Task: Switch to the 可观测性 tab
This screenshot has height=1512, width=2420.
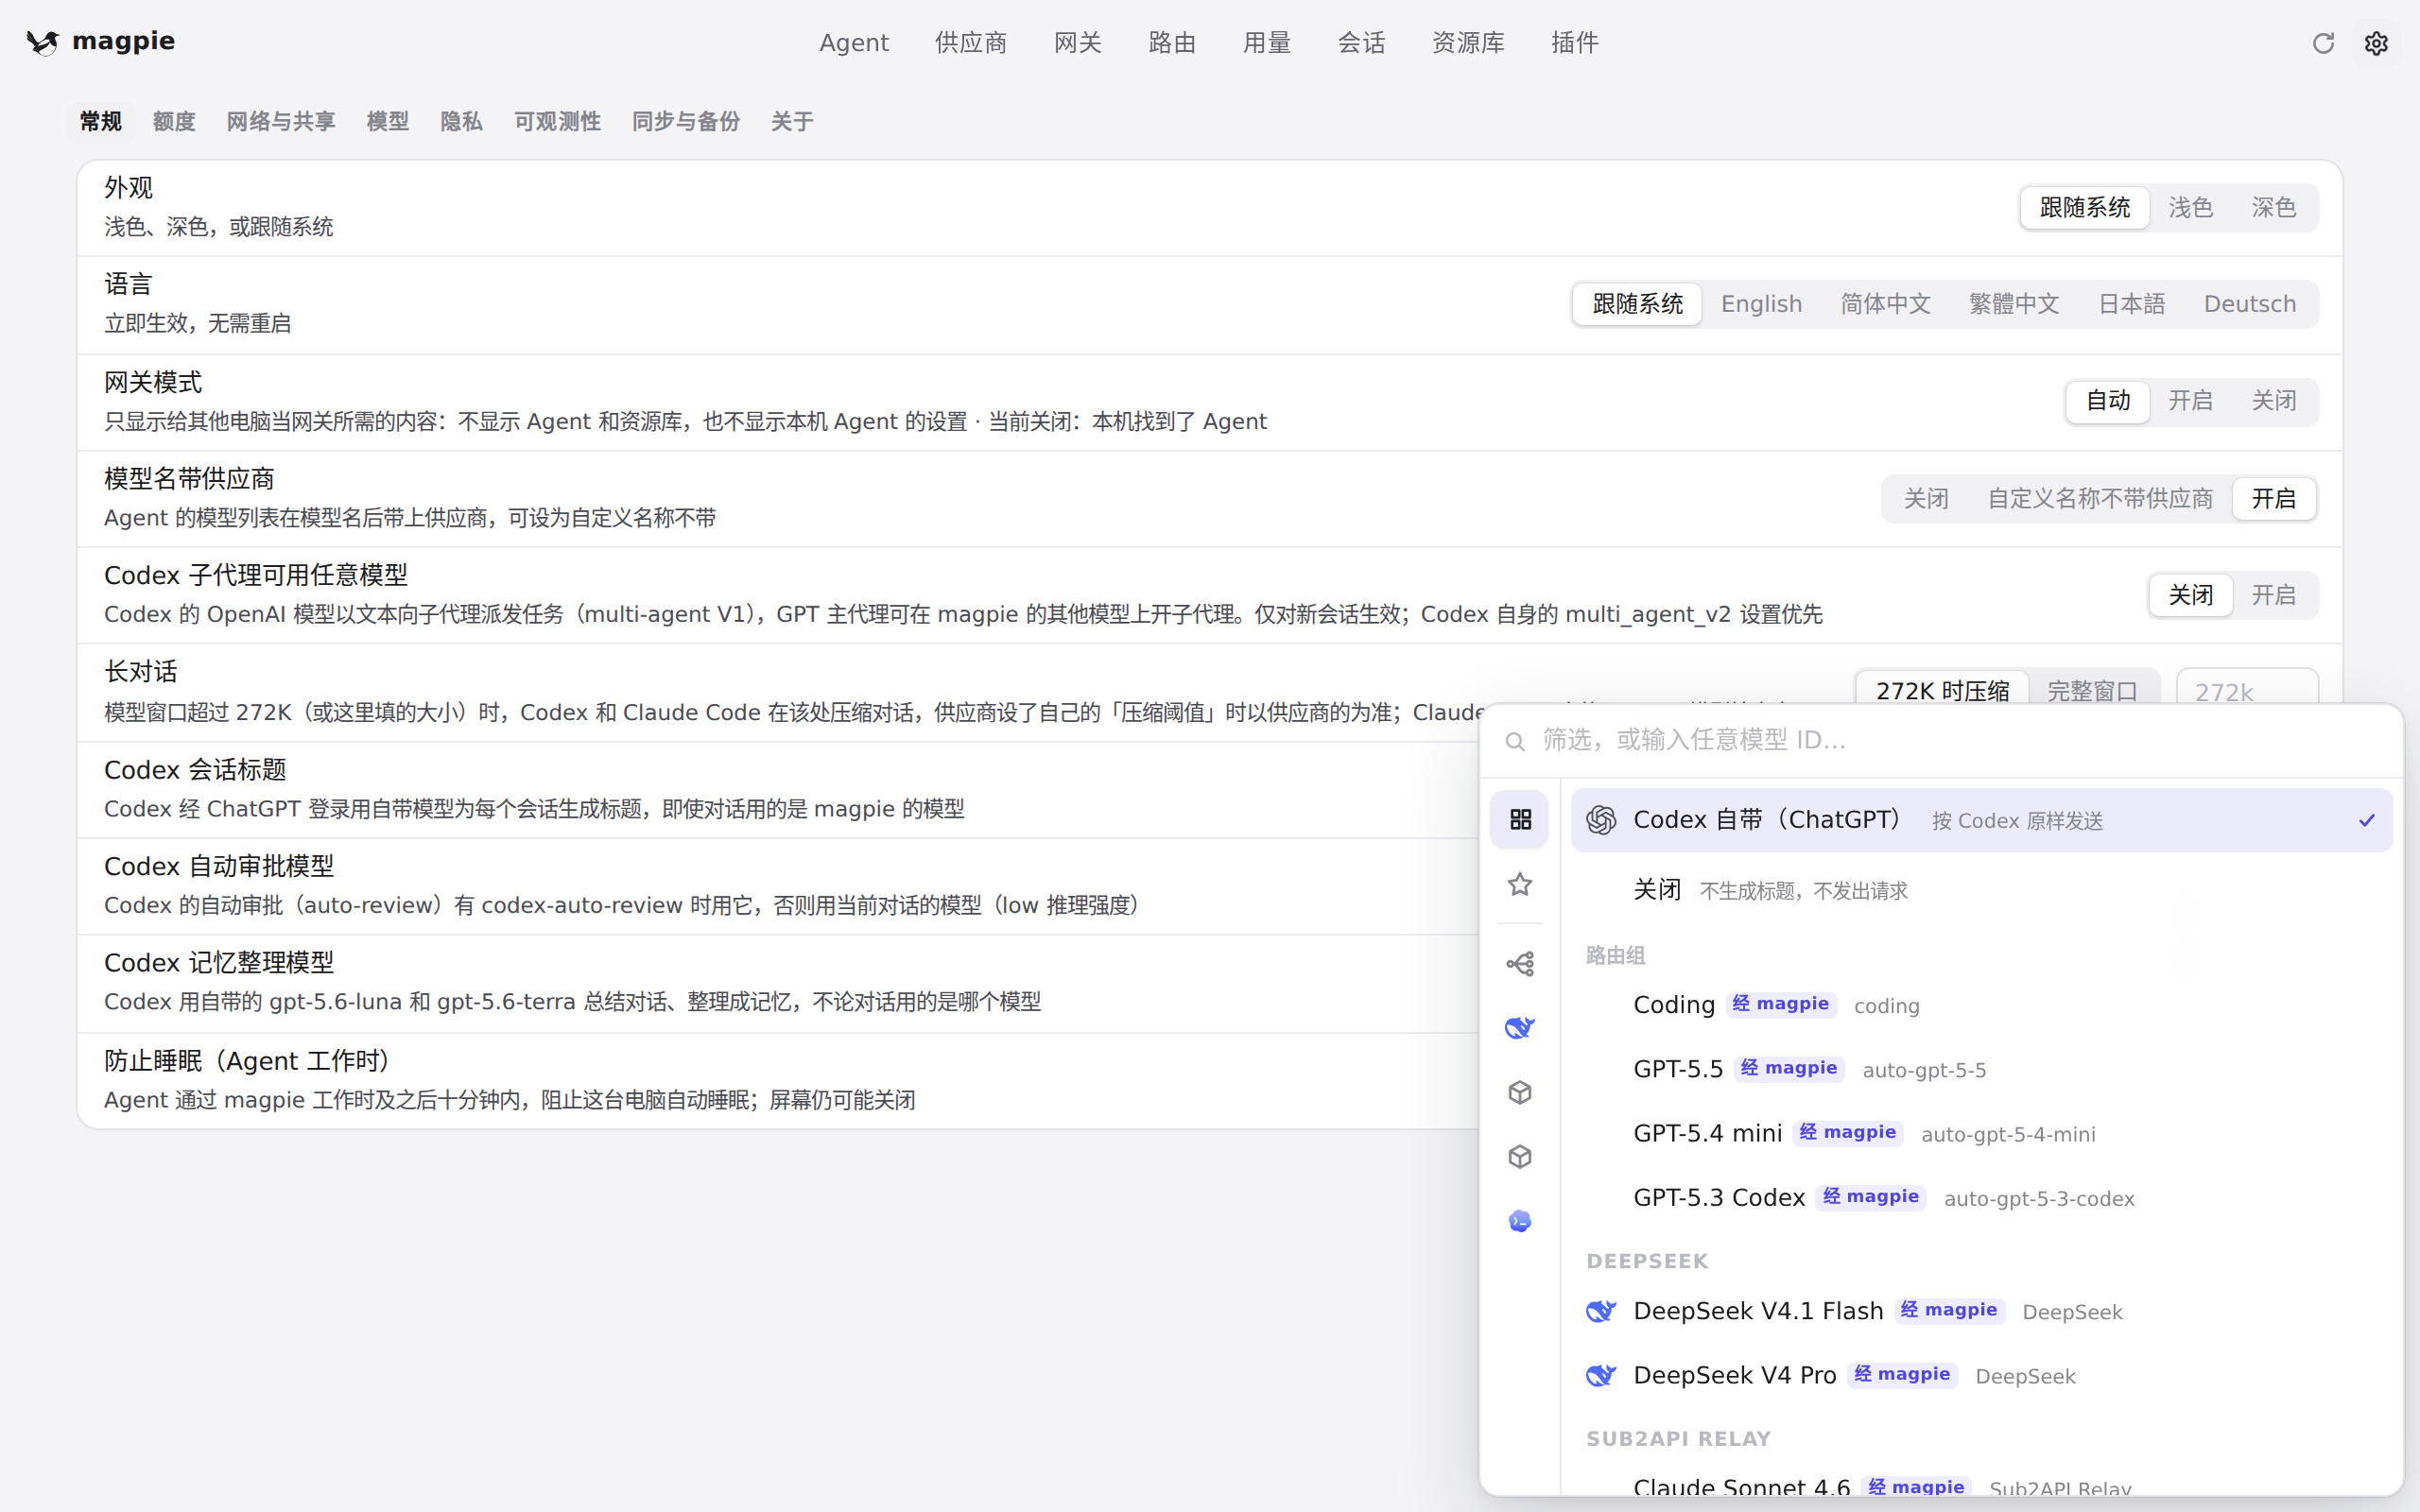Action: pos(557,122)
